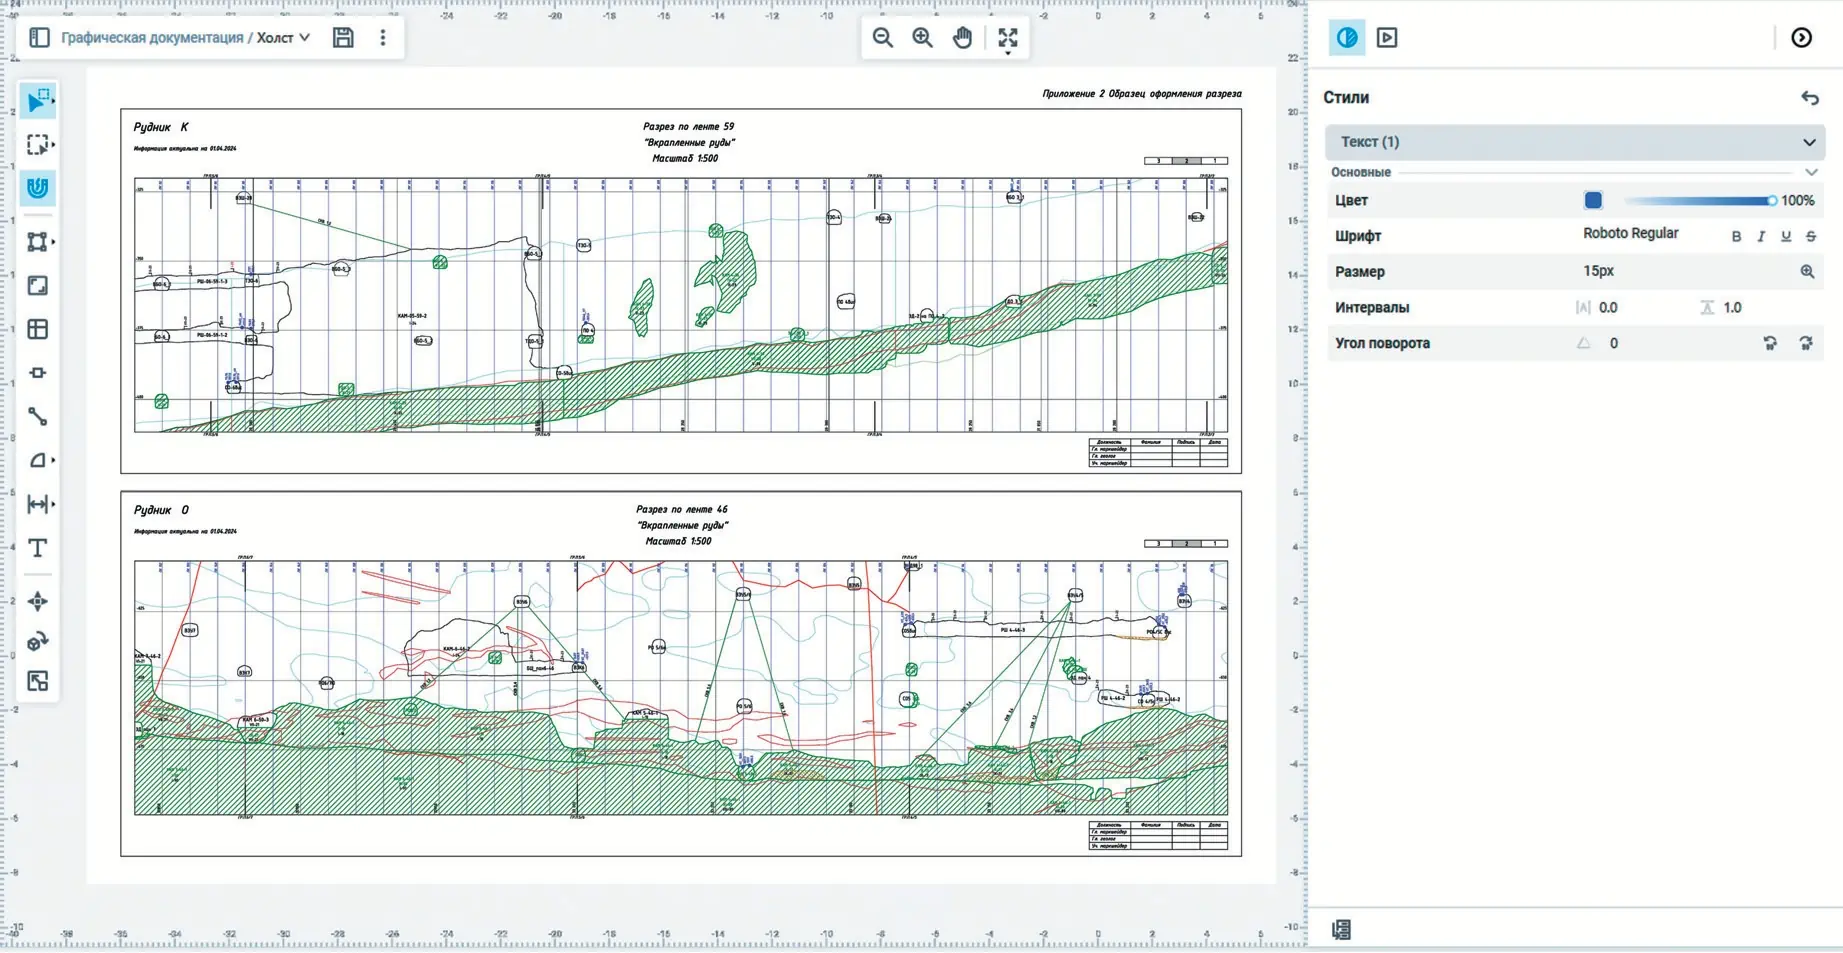Toggle underline text formatting
The height and width of the screenshot is (953, 1843).
(x=1786, y=237)
